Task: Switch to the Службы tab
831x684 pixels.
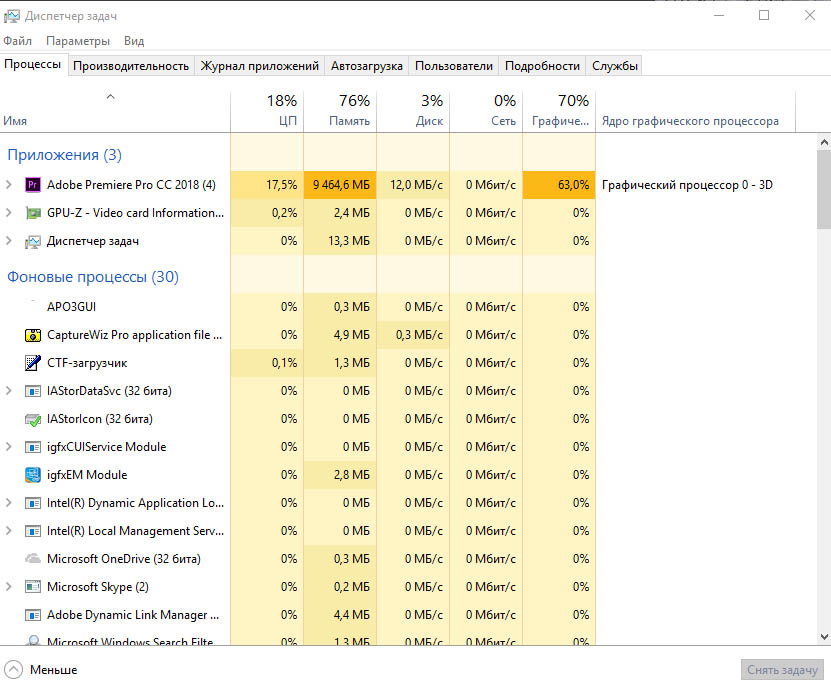Action: tap(615, 66)
